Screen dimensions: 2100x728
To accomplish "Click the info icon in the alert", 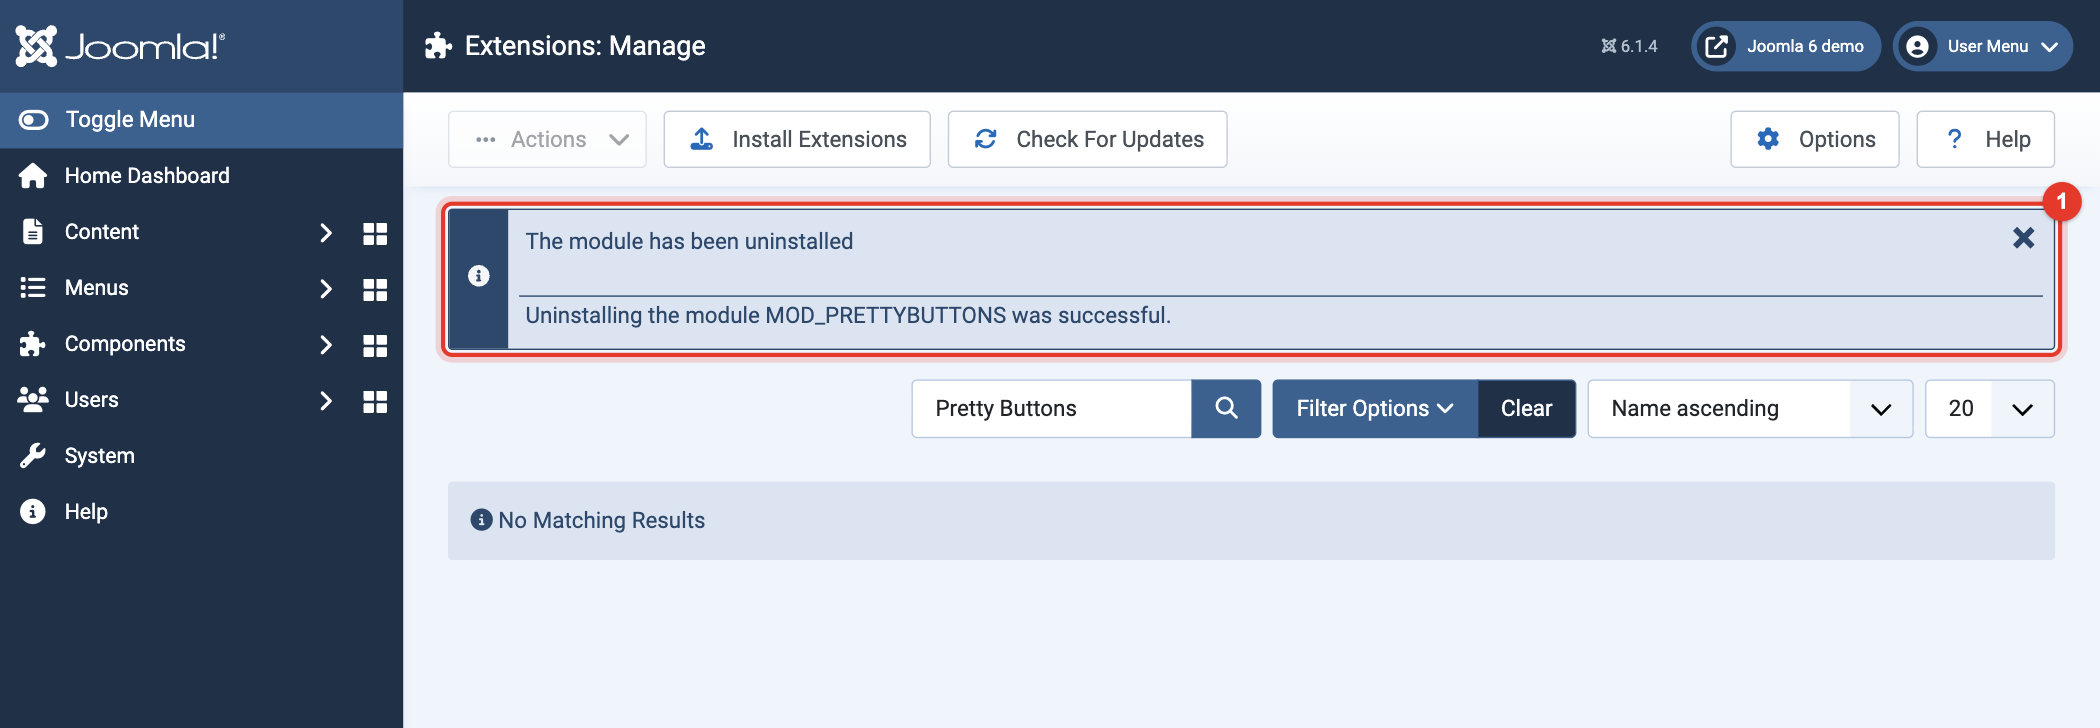I will 479,276.
